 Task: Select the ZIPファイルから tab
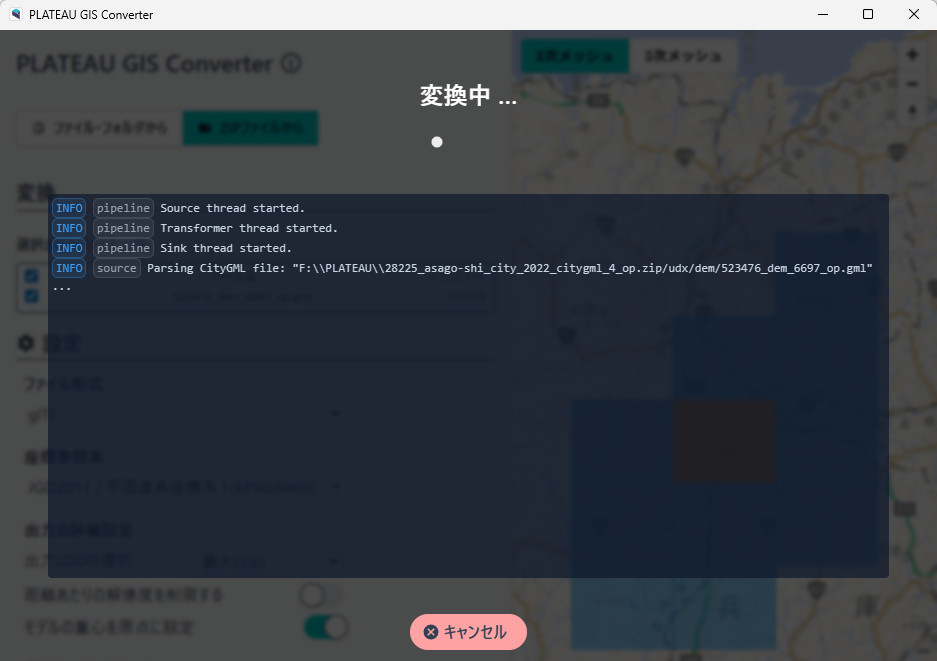[250, 128]
